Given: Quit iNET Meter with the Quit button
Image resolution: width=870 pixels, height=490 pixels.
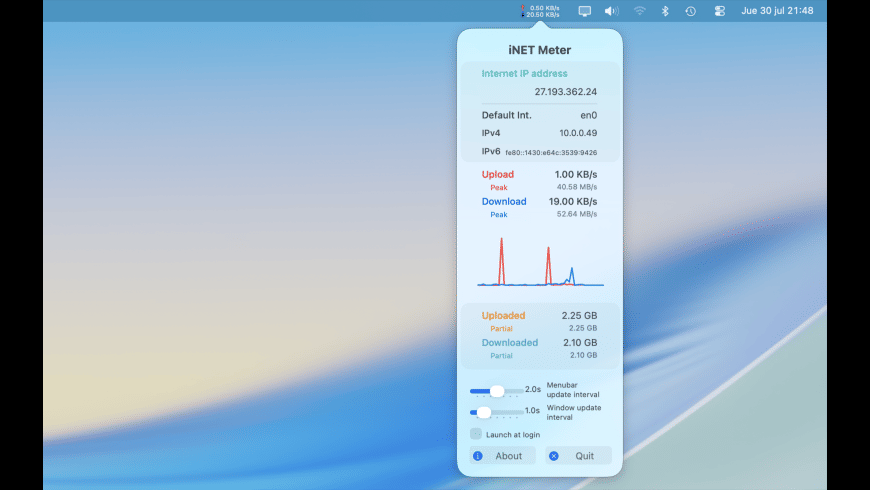Looking at the screenshot, I should pos(578,456).
